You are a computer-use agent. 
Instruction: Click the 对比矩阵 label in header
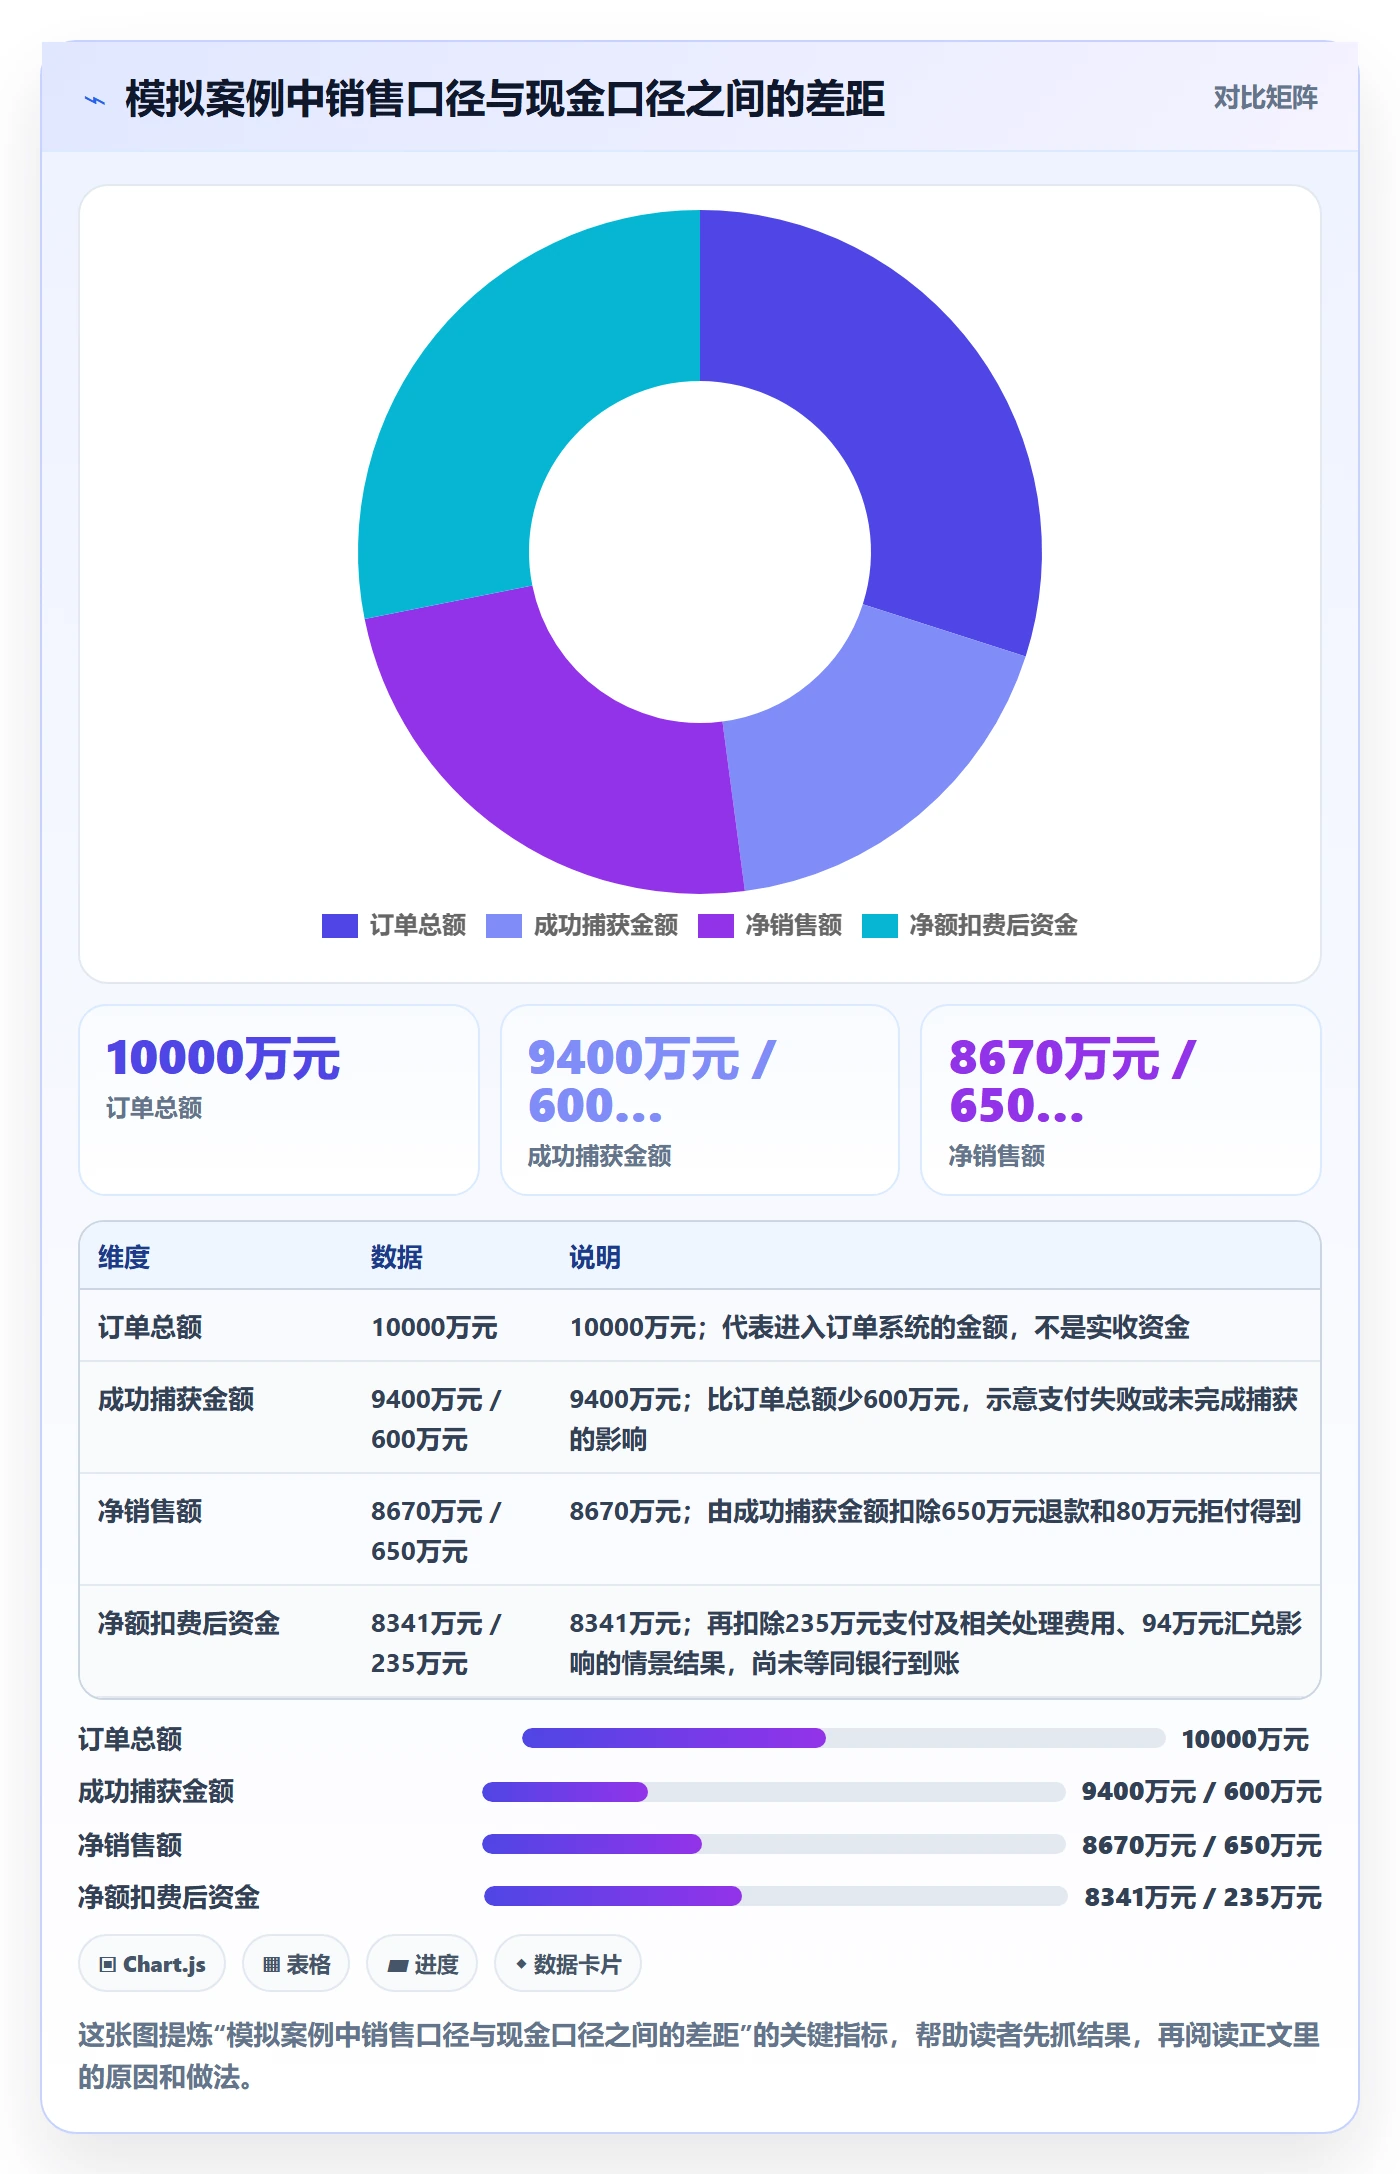(x=1265, y=98)
